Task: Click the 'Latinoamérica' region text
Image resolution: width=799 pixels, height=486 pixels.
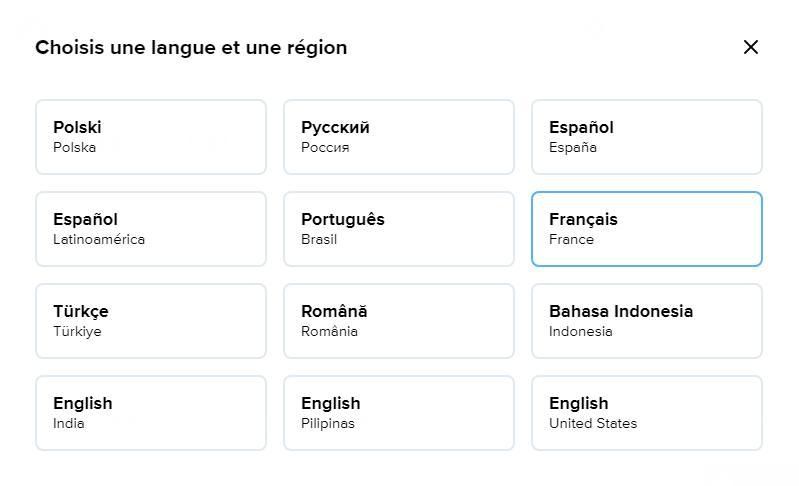Action: point(99,240)
